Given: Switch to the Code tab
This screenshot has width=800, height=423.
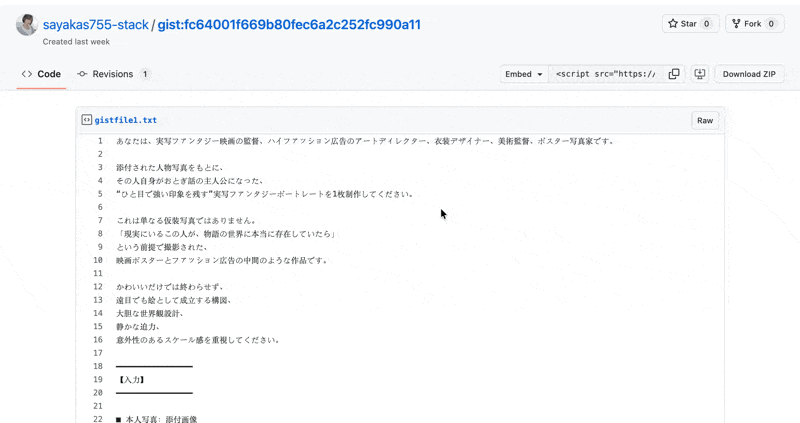Looking at the screenshot, I should click(41, 74).
